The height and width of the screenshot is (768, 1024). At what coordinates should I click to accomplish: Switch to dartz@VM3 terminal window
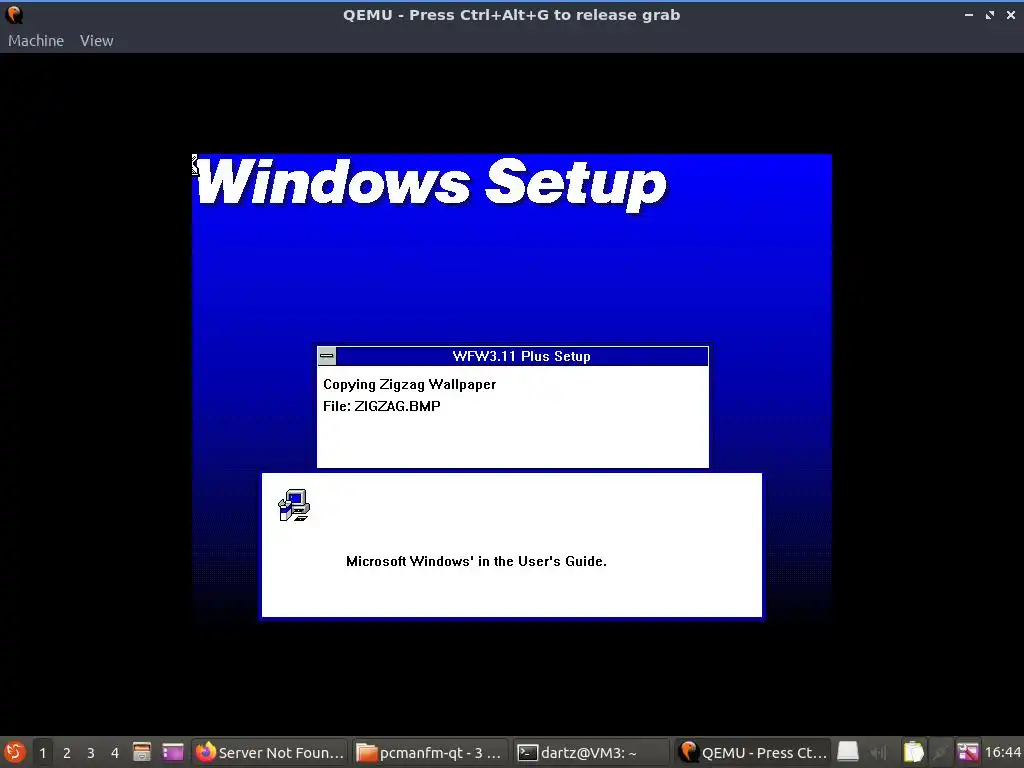tap(591, 752)
